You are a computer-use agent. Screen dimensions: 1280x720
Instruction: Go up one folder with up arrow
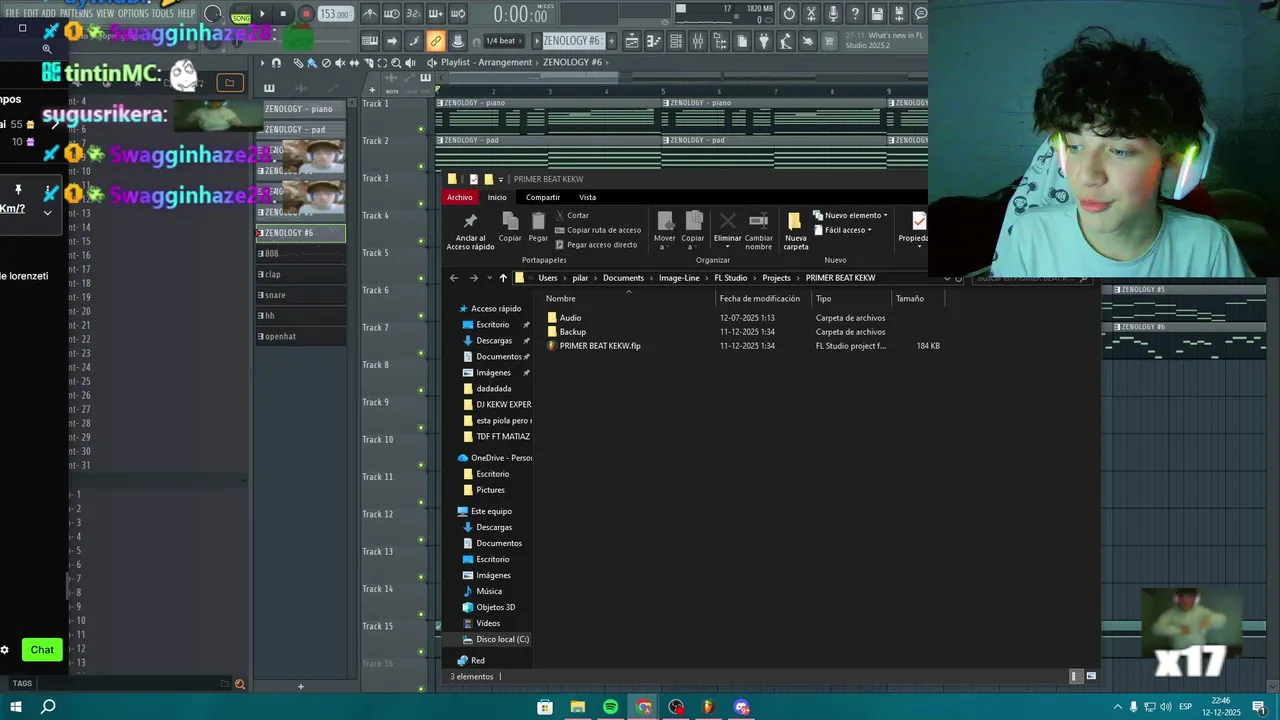click(503, 278)
